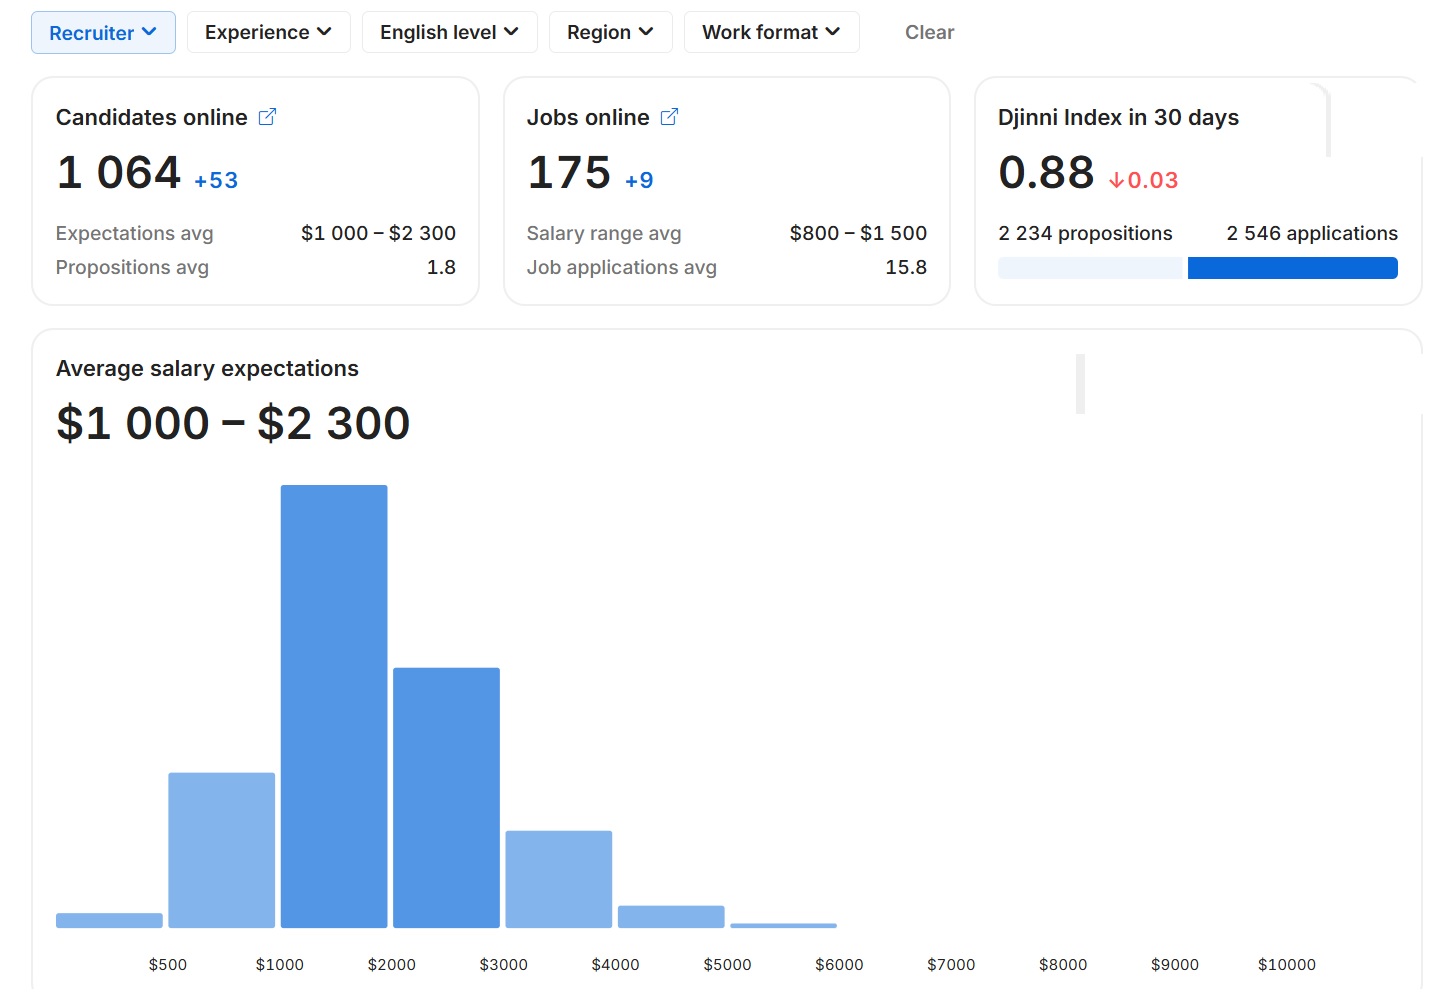Click the Jobs online heading text
1433x1006 pixels.
click(x=588, y=118)
